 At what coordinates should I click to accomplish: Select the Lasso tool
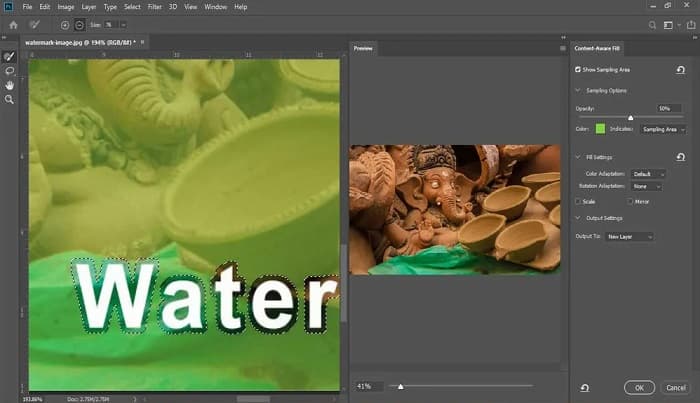pos(9,71)
